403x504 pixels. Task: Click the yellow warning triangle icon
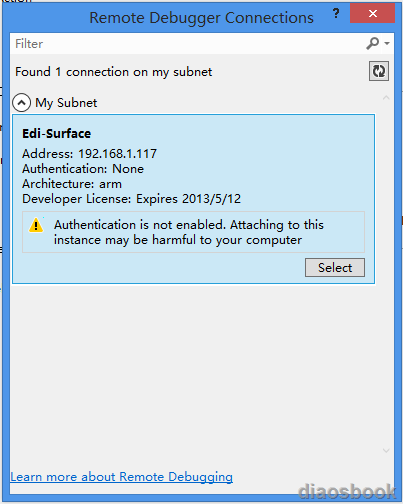coord(36,225)
